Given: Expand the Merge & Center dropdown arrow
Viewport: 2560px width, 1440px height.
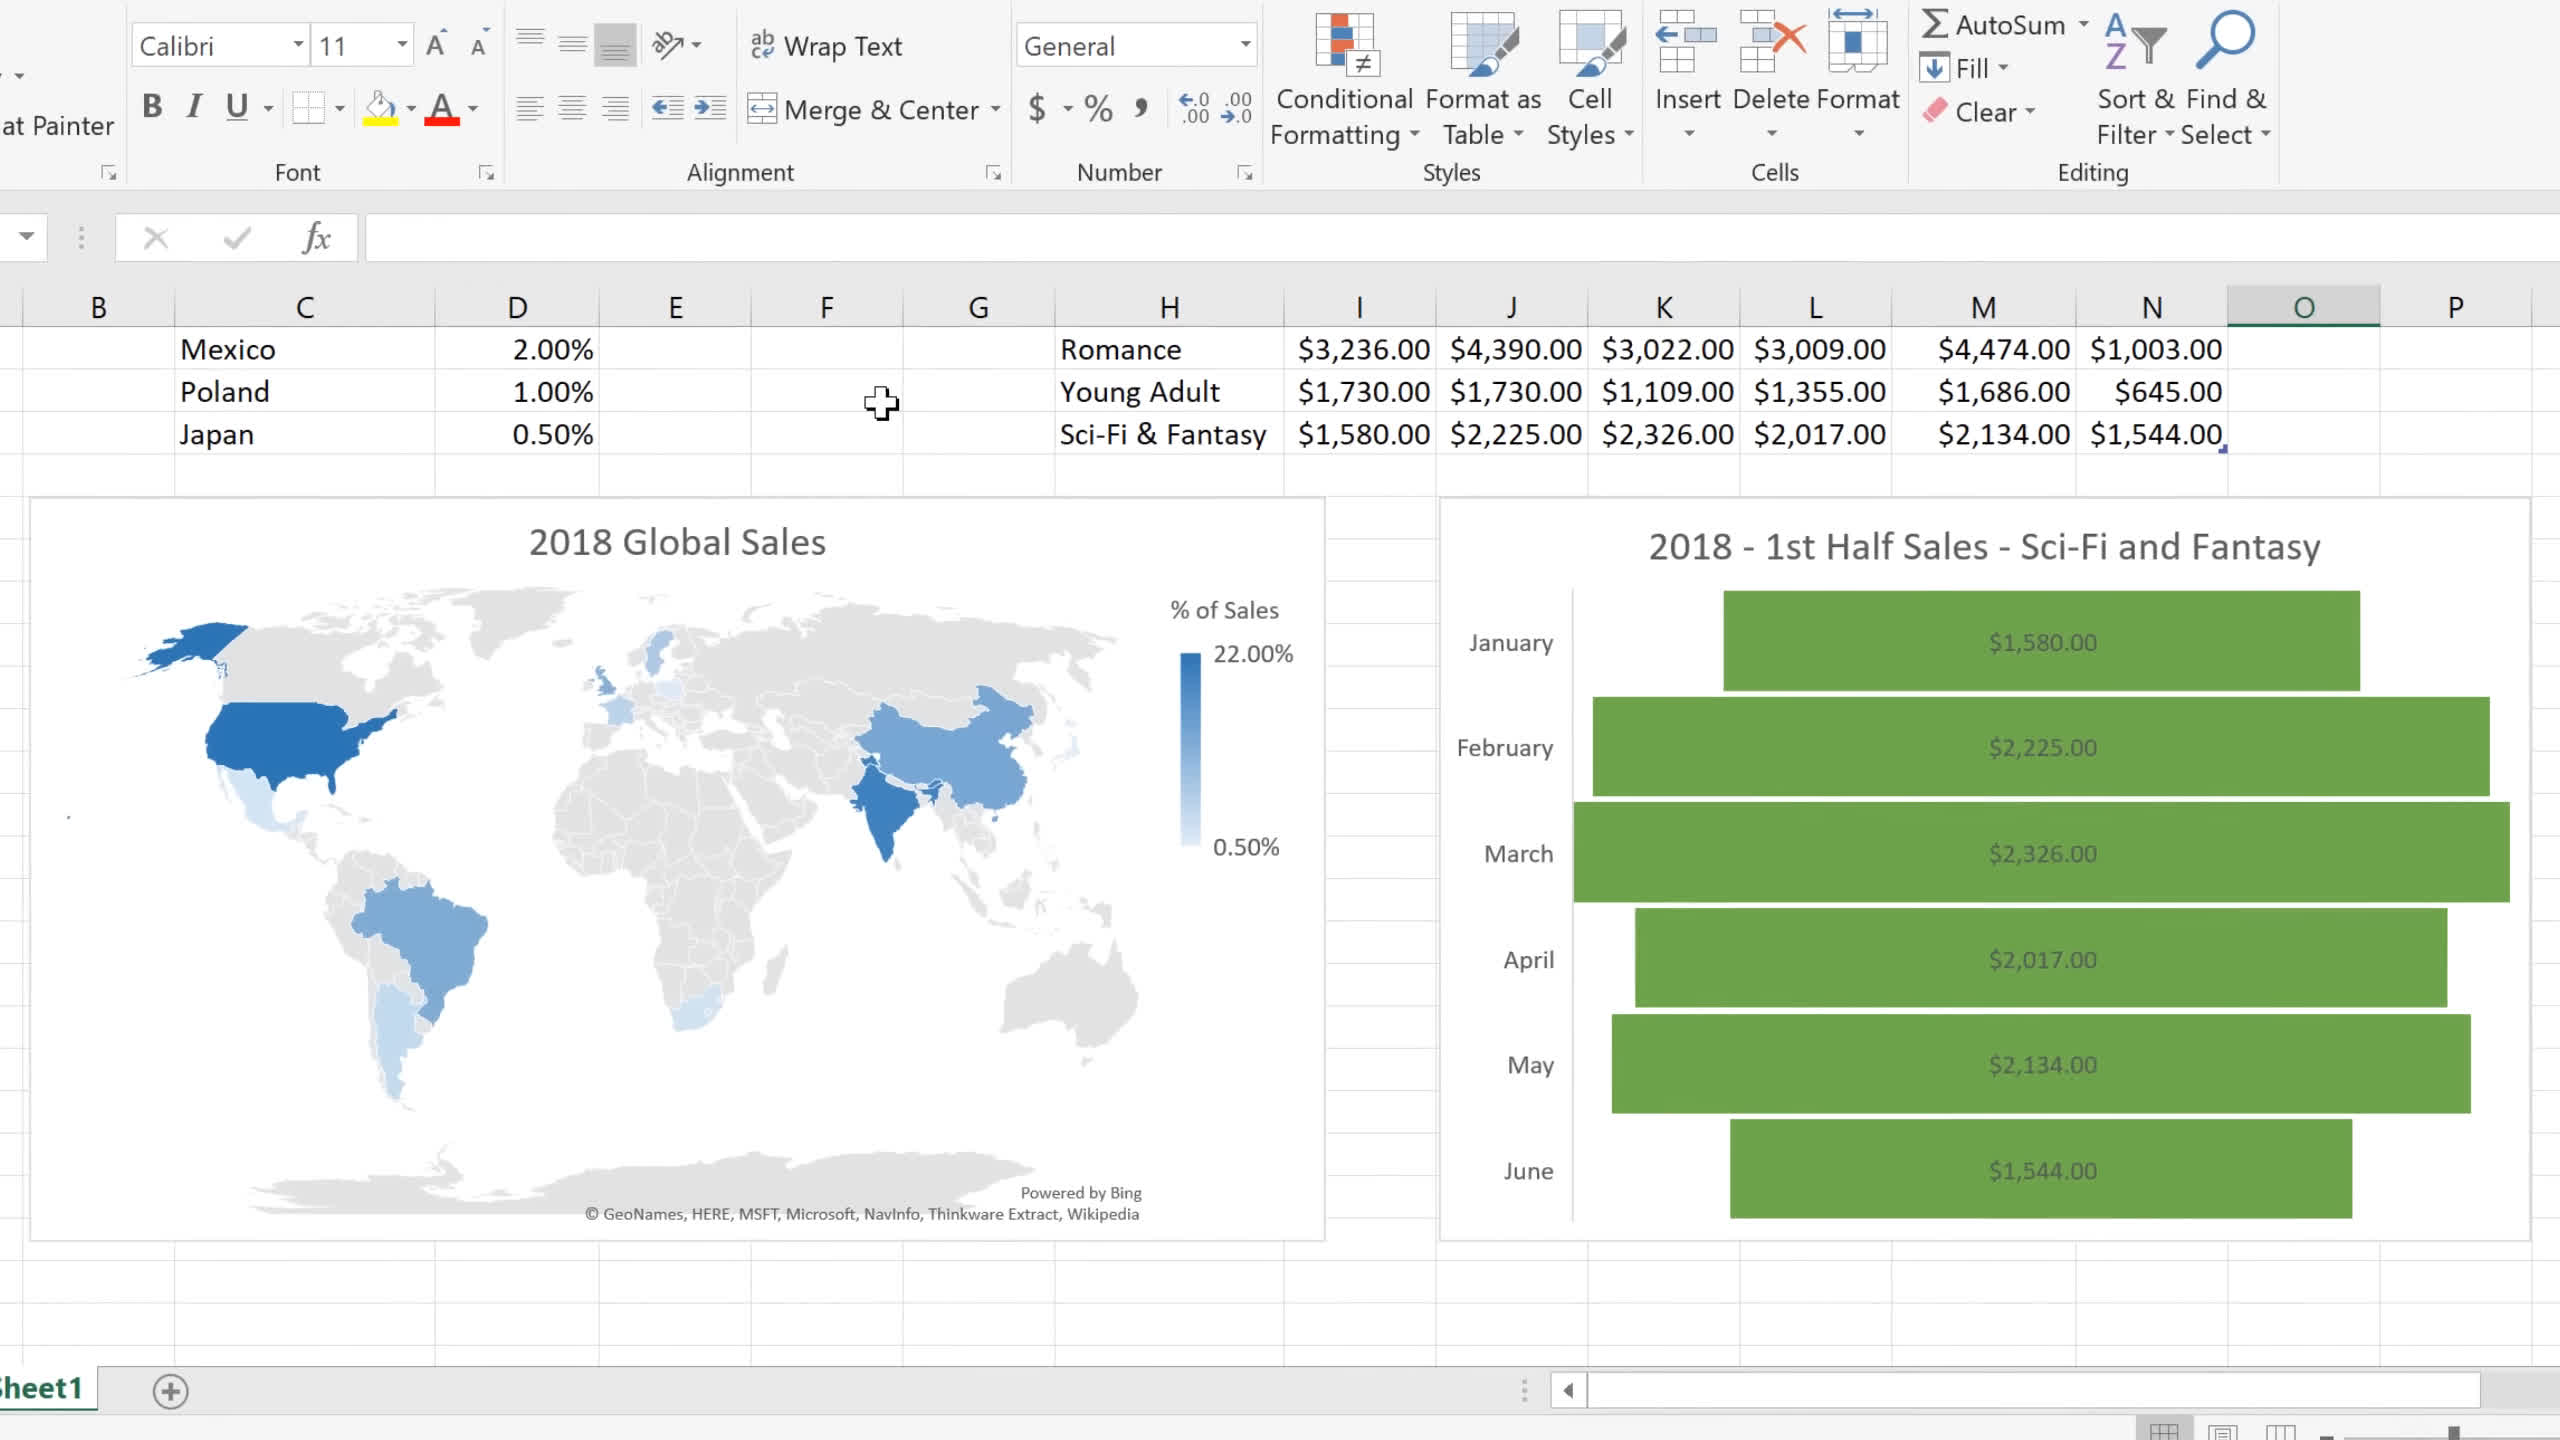Looking at the screenshot, I should tap(995, 109).
